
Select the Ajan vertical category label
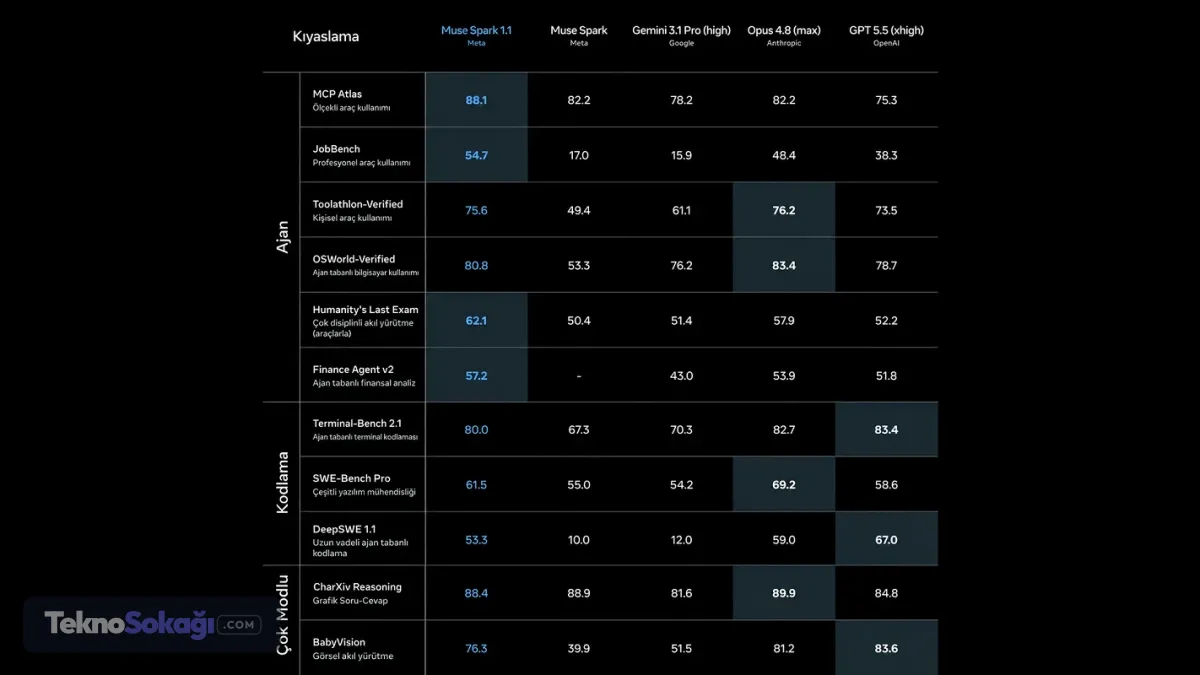pos(282,237)
